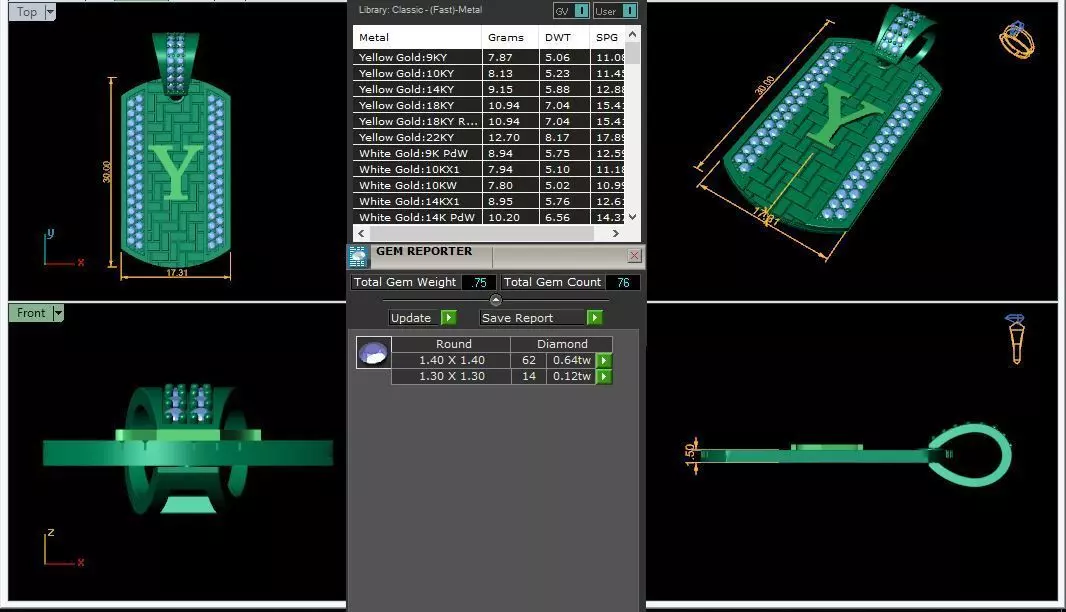Select the White Gold:14K PdW row
1066x612 pixels.
click(488, 217)
